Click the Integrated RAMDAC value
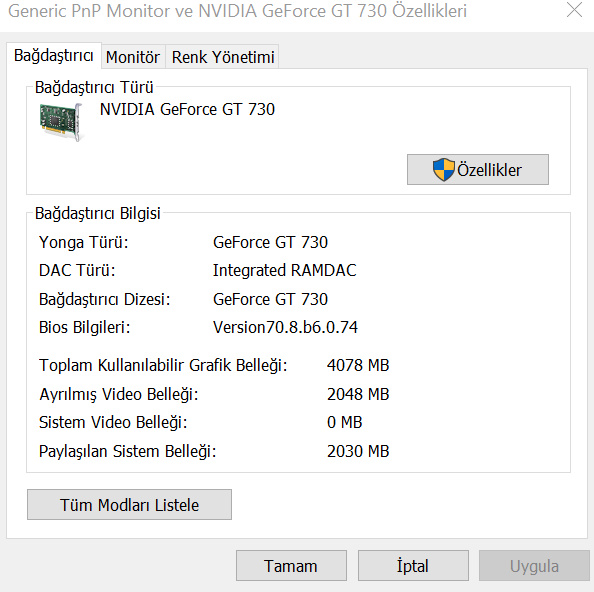This screenshot has height=592, width=594. click(284, 270)
